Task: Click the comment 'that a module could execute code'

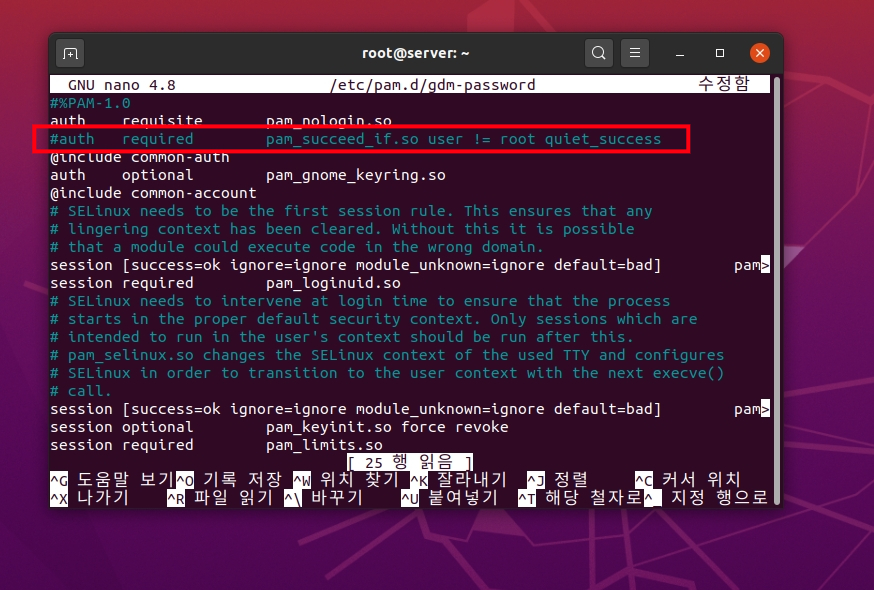Action: 297,246
